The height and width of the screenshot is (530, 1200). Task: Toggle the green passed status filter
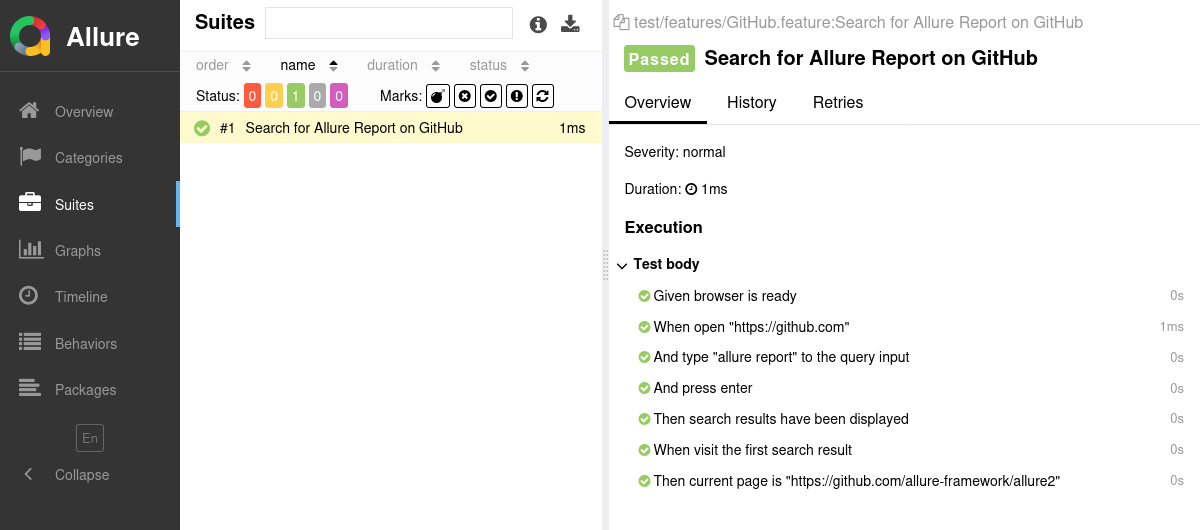296,96
